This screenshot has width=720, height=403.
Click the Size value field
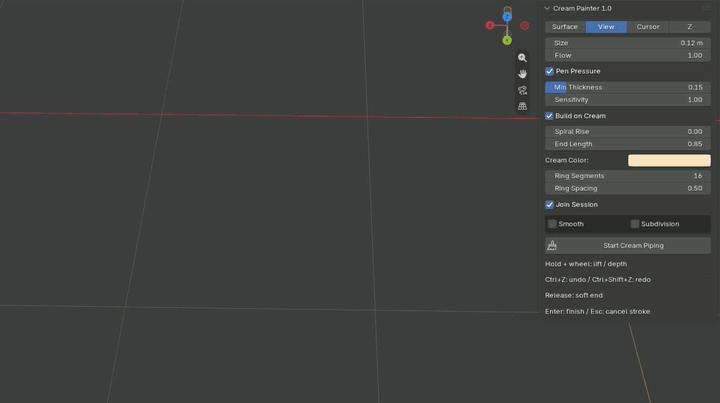click(628, 43)
